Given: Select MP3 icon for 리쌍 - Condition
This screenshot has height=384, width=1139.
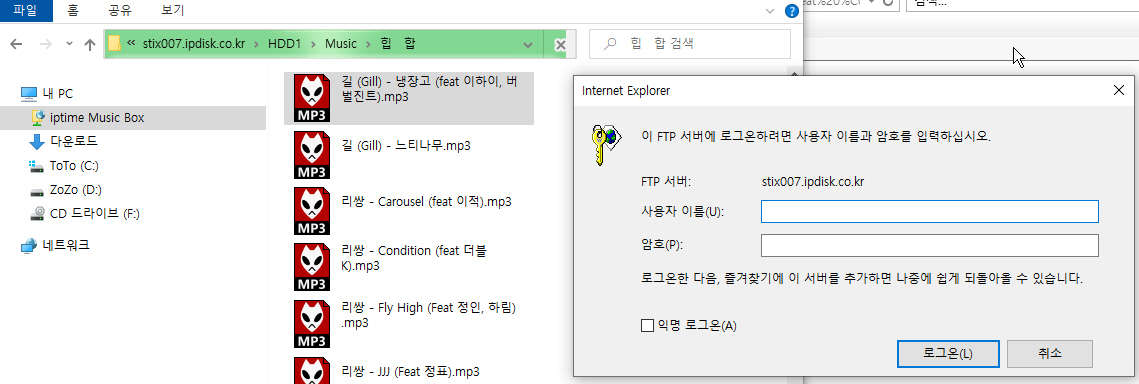Looking at the screenshot, I should [x=313, y=266].
